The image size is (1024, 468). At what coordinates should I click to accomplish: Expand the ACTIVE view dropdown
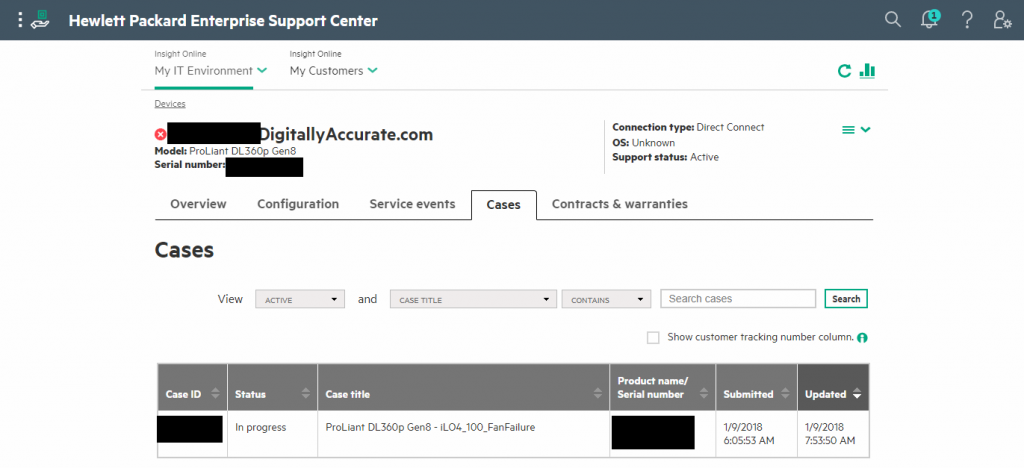(300, 299)
